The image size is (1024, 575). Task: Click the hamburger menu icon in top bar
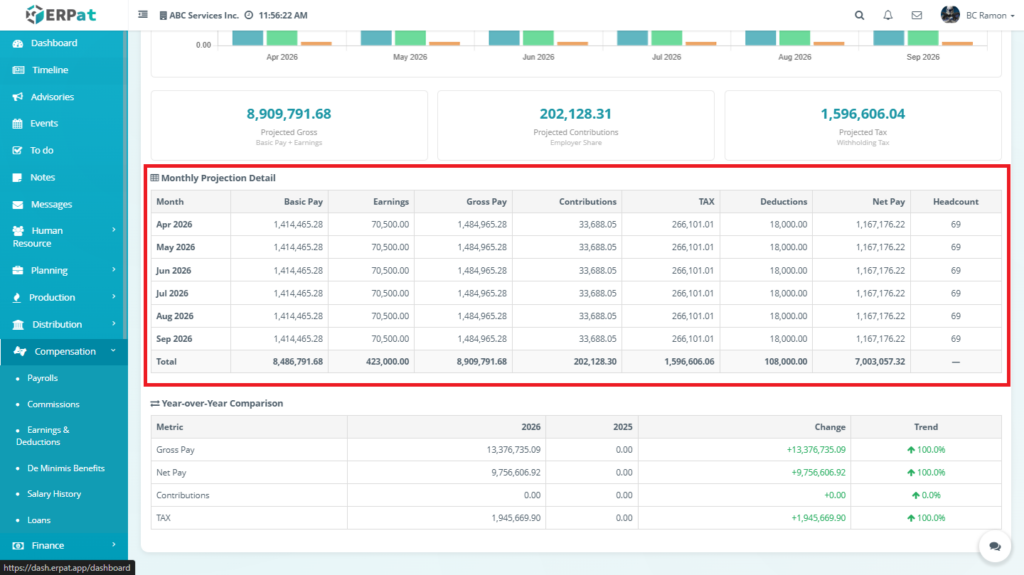click(x=143, y=16)
